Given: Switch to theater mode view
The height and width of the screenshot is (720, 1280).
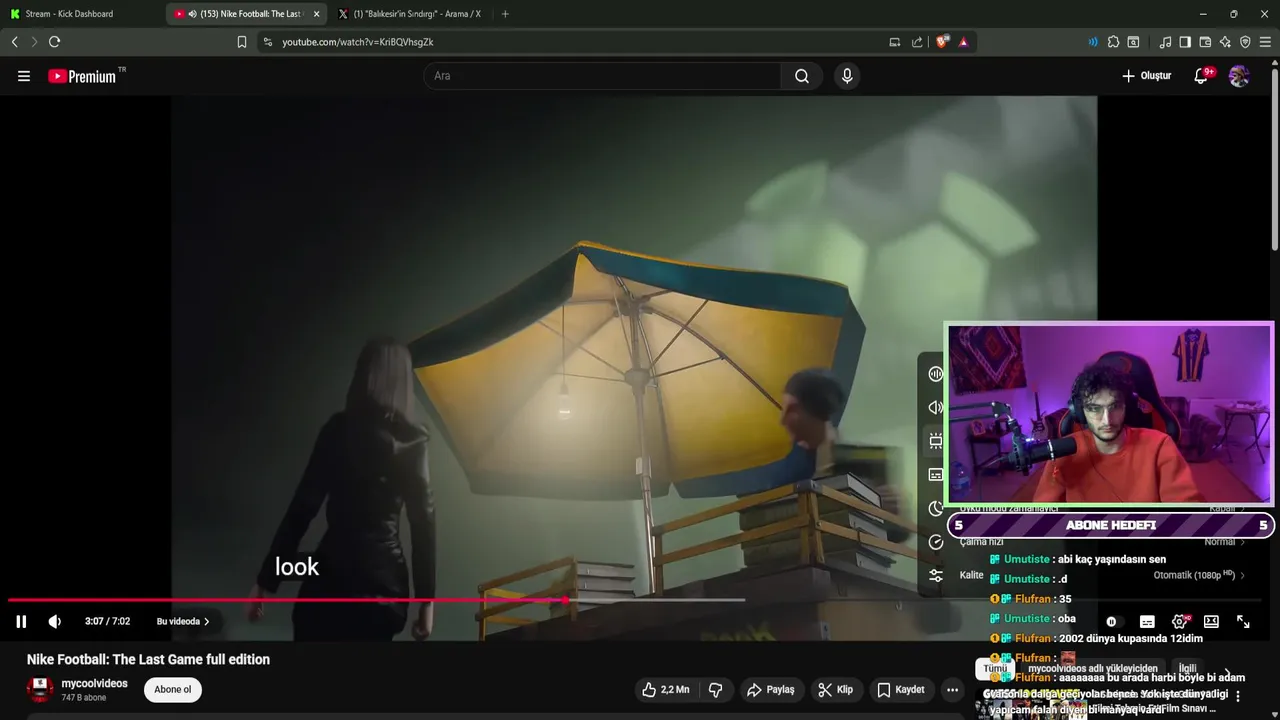Looking at the screenshot, I should (1211, 621).
